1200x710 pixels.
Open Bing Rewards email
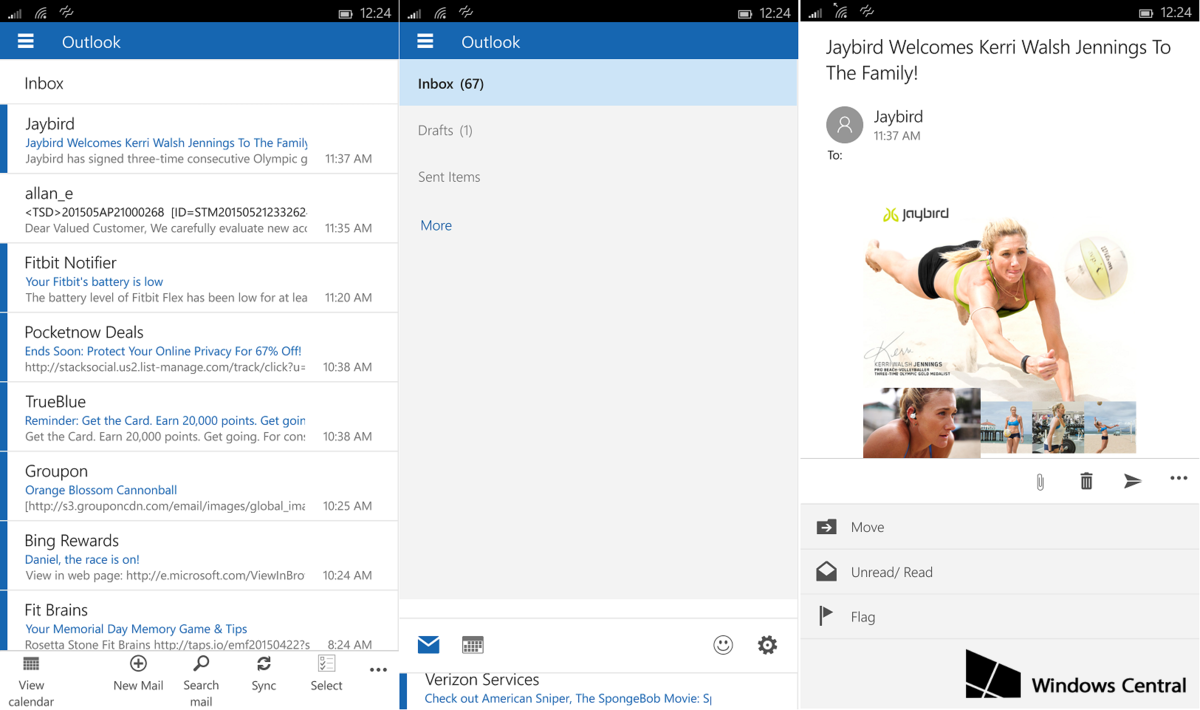199,556
